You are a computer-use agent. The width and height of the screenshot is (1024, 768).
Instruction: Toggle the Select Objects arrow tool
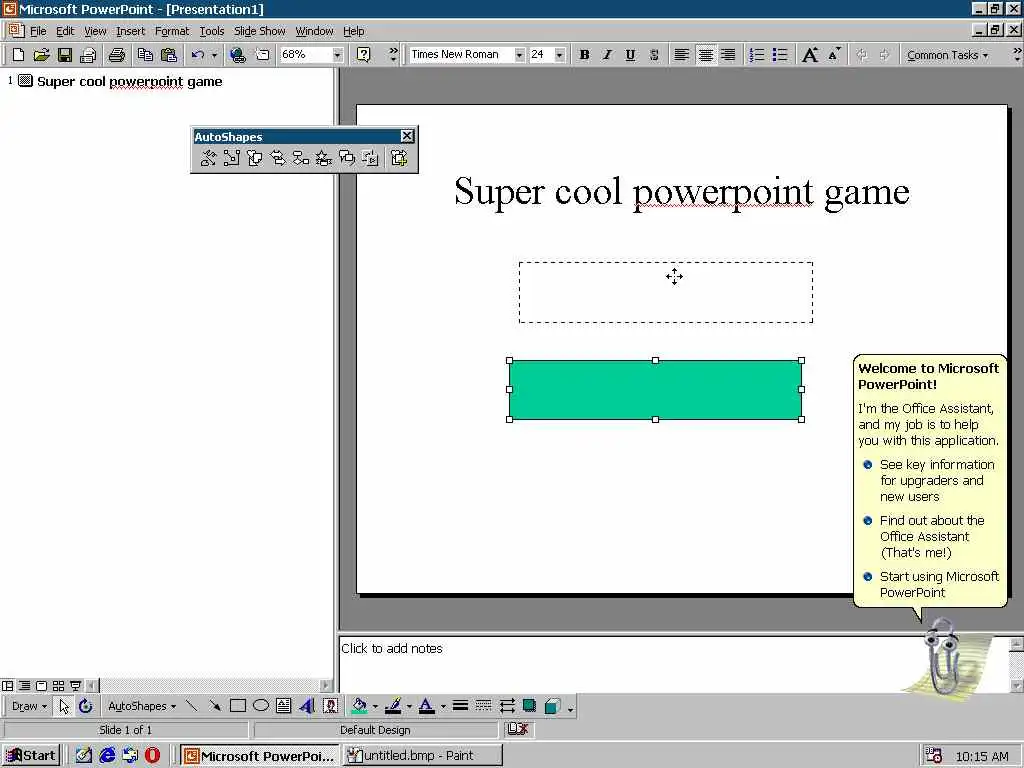[63, 706]
